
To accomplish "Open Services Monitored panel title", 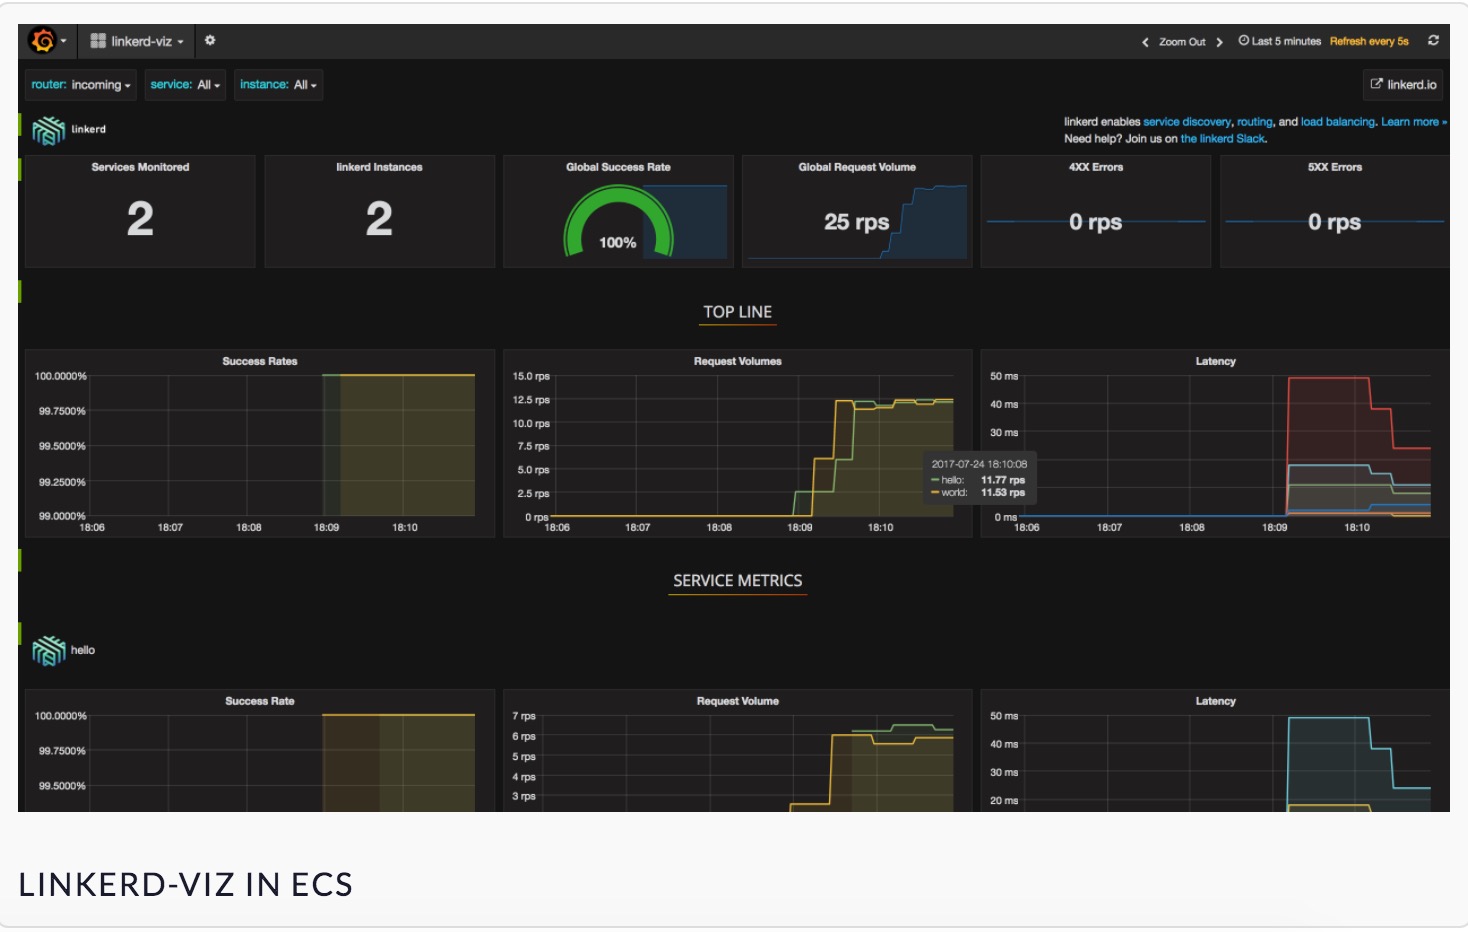I will click(140, 167).
